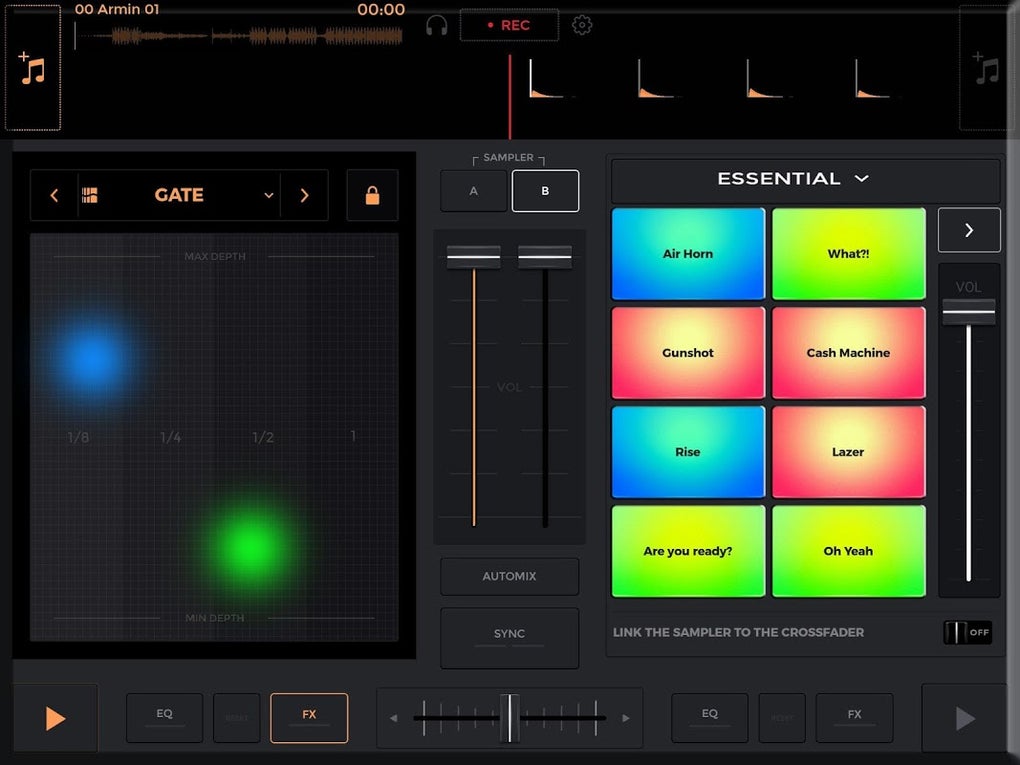This screenshot has width=1020, height=765.
Task: Play the right deck
Action: [x=965, y=718]
